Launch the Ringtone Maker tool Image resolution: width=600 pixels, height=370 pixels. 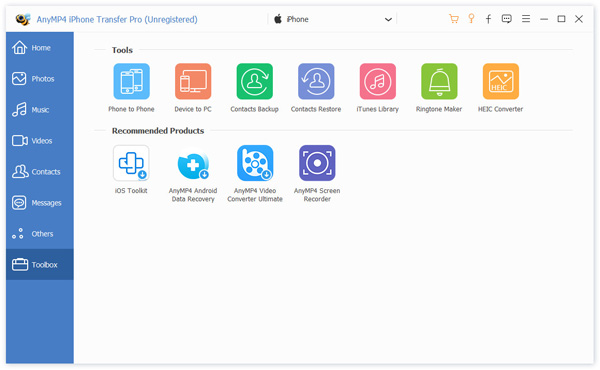(x=439, y=81)
